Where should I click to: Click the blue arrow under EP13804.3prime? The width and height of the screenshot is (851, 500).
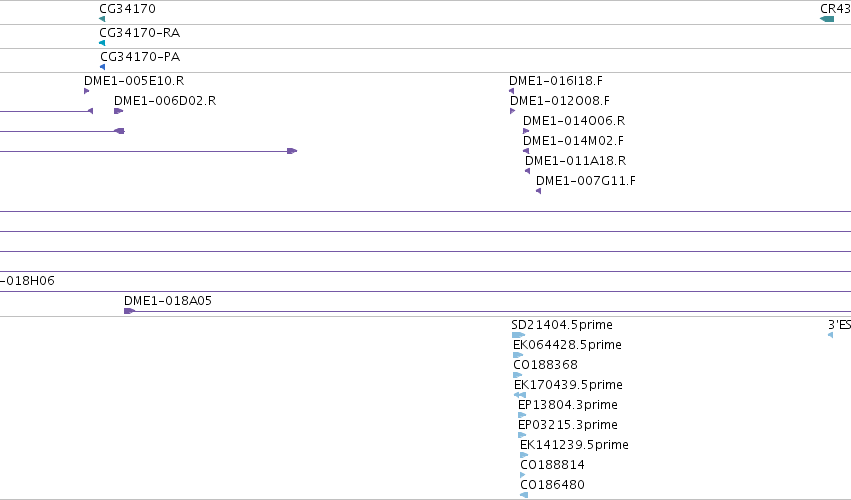pyautogui.click(x=522, y=415)
